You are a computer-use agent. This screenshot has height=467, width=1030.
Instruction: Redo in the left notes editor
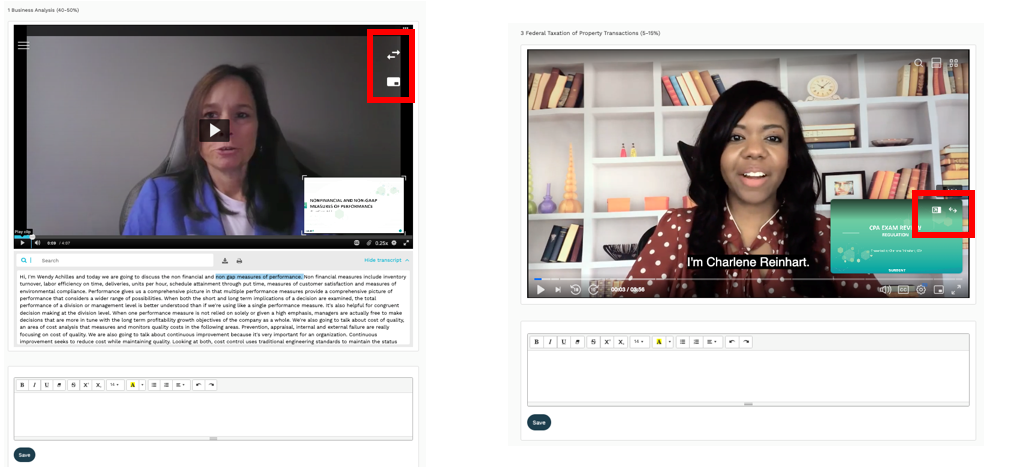211,385
